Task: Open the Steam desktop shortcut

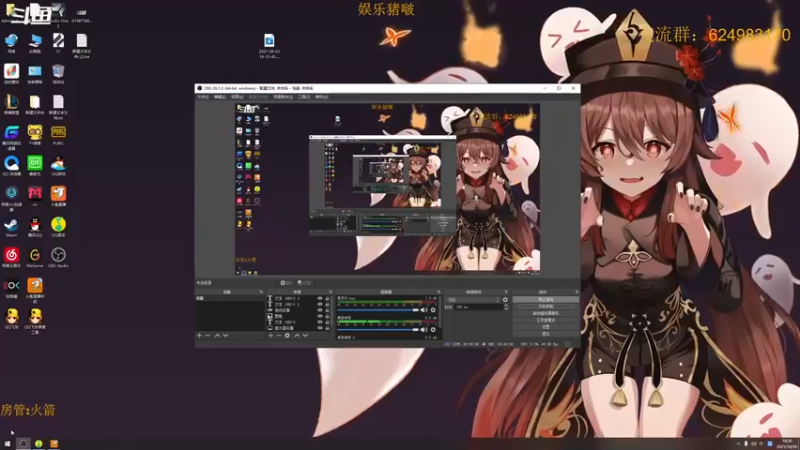Action: click(x=11, y=227)
